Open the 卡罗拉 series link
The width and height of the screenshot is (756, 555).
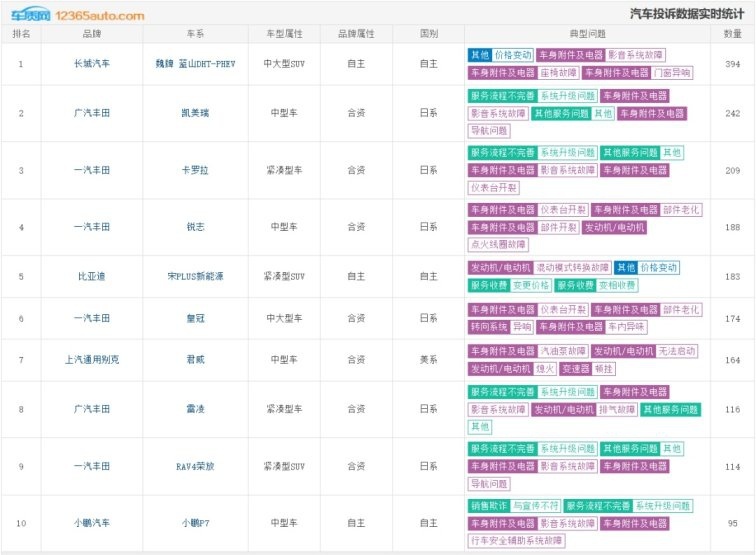(x=195, y=170)
